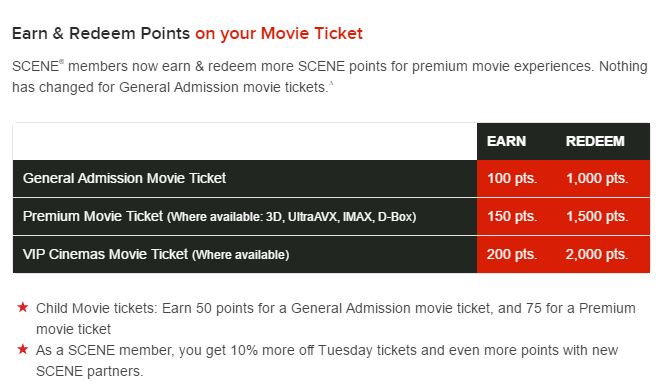Click the '(Where available: 3D, UltraAVX, IMAX, D-Box)' note
Screen dimensions: 662x391
(x=292, y=217)
